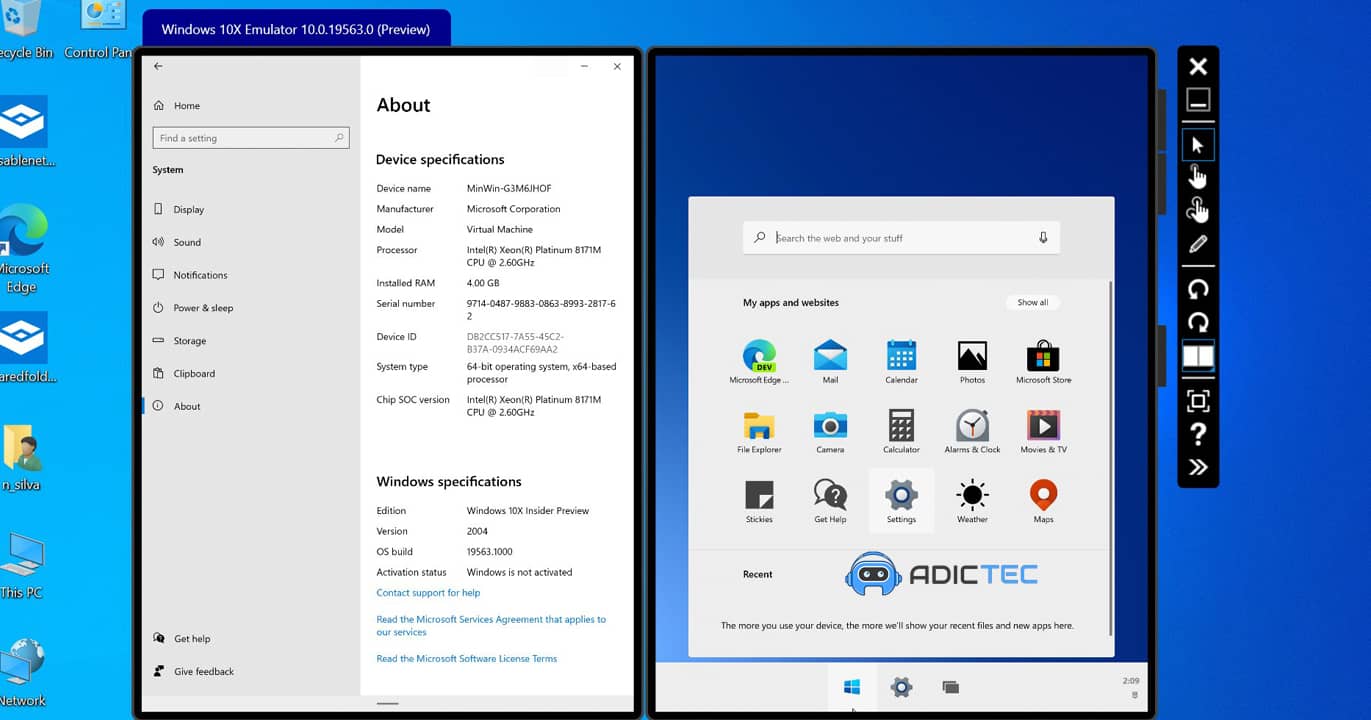Click emulator help question mark icon
This screenshot has width=1371, height=720.
coord(1198,434)
